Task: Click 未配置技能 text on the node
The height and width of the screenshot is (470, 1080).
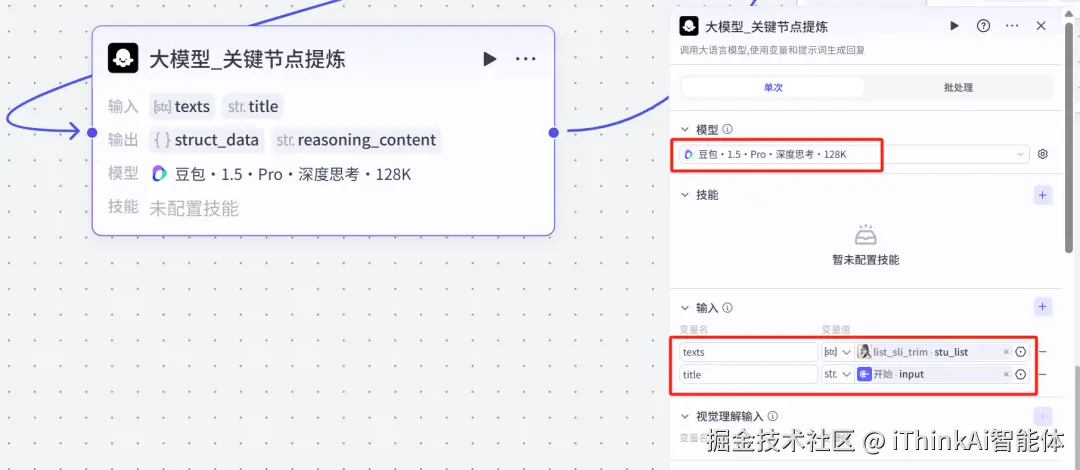Action: [194, 208]
